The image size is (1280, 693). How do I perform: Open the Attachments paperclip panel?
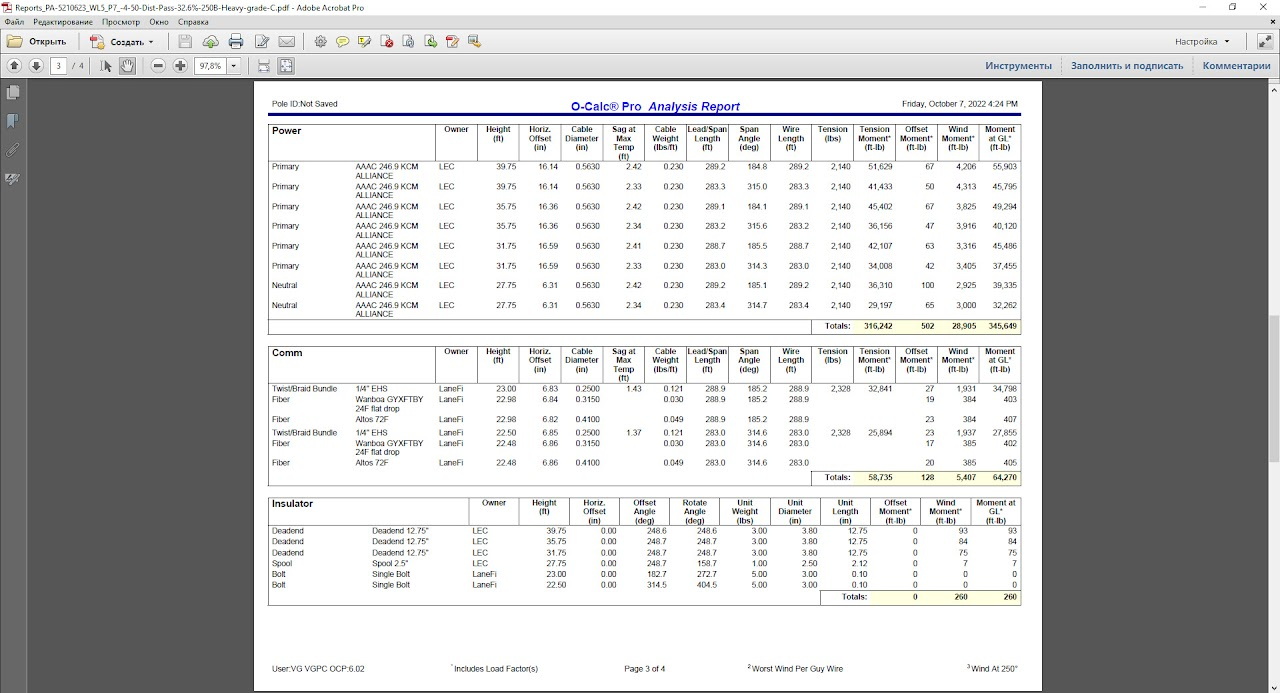click(13, 148)
